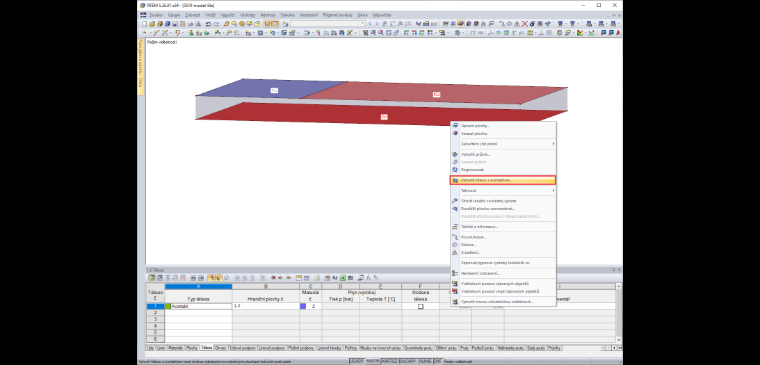This screenshot has height=365, width=760.
Task: Switch to the Uzlové podpory tab
Action: [242, 348]
